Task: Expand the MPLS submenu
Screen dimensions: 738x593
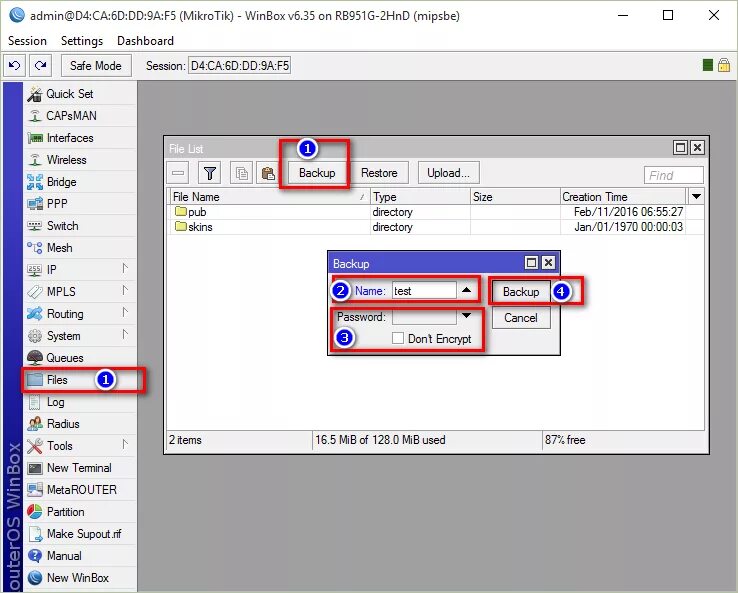Action: (125, 290)
